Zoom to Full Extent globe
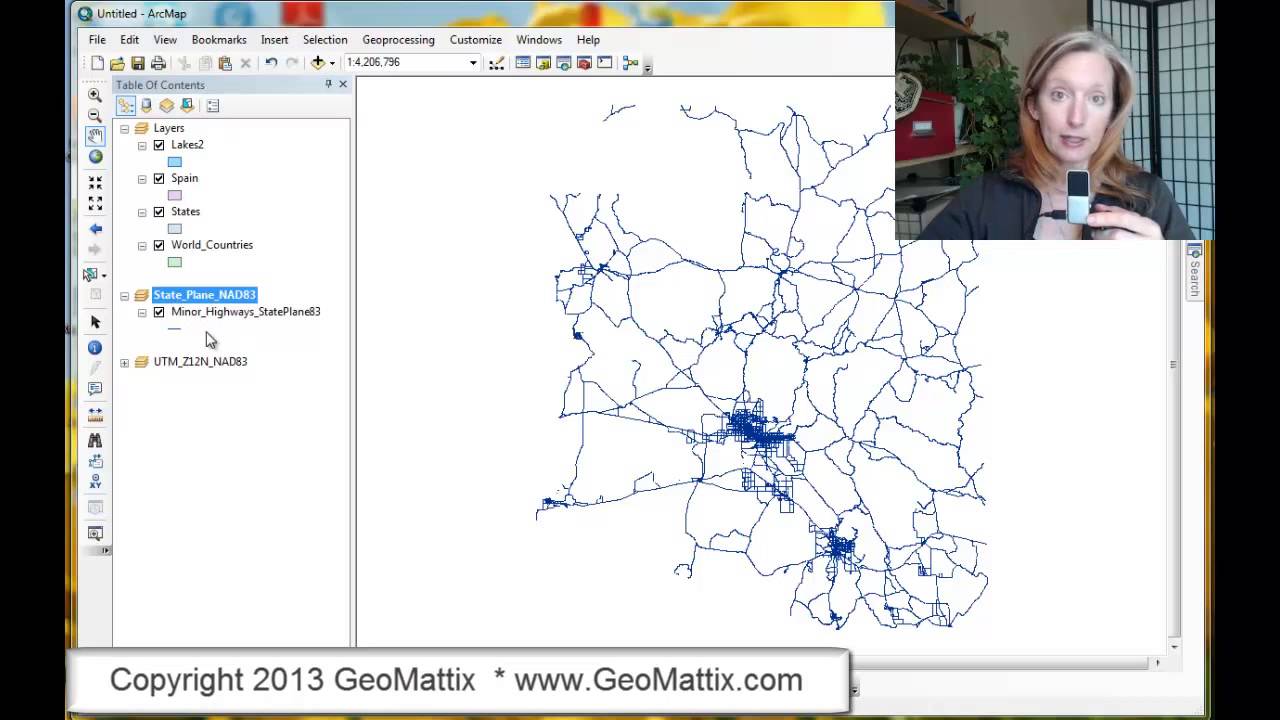 95,157
